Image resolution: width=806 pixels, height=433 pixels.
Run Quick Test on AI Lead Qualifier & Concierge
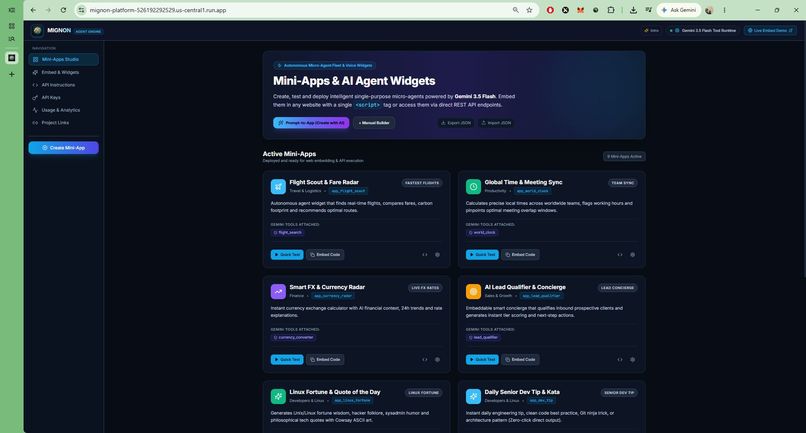coord(482,359)
